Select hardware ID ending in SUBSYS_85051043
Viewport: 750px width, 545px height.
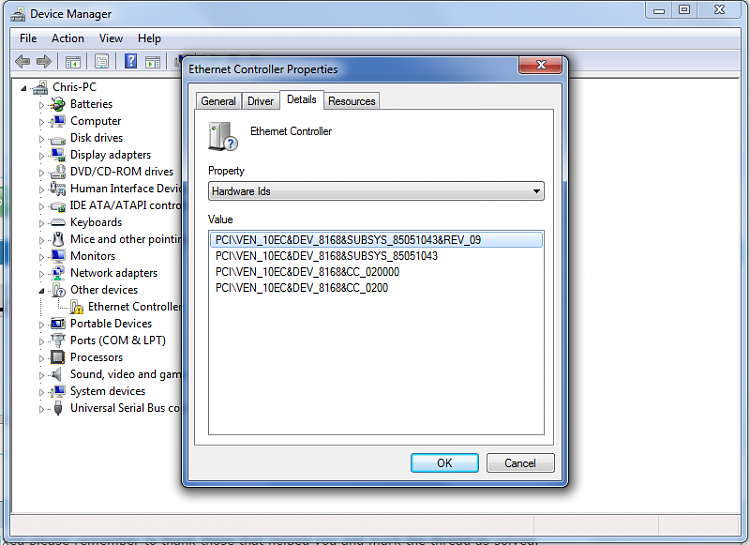point(326,256)
